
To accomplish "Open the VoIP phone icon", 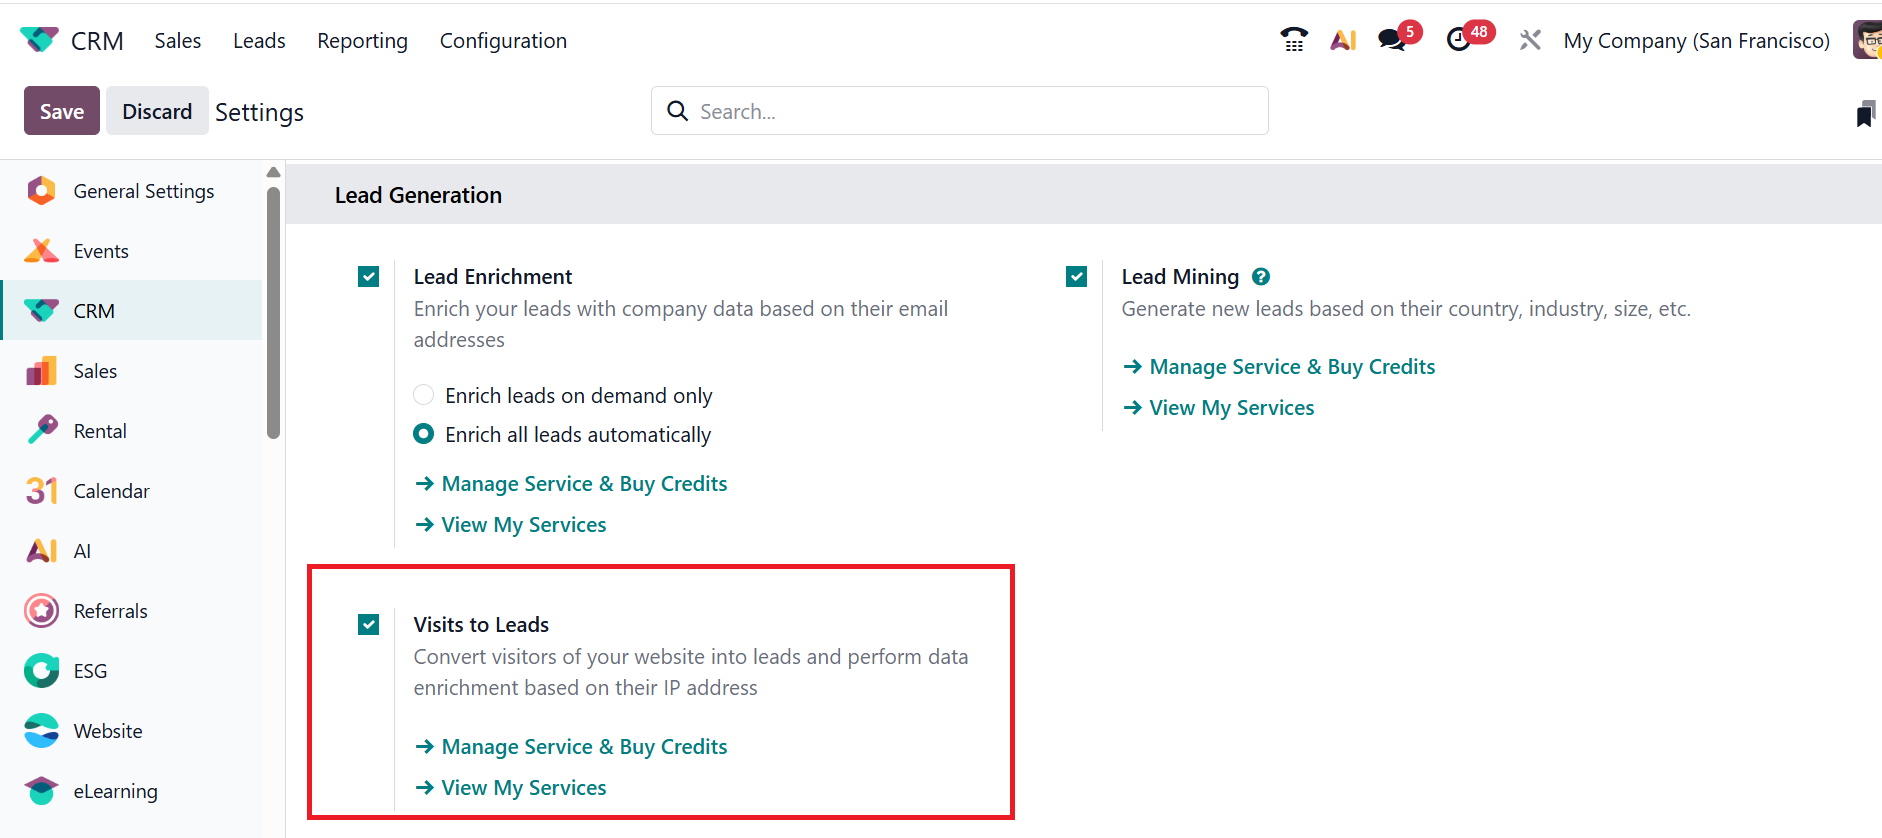I will (x=1294, y=40).
